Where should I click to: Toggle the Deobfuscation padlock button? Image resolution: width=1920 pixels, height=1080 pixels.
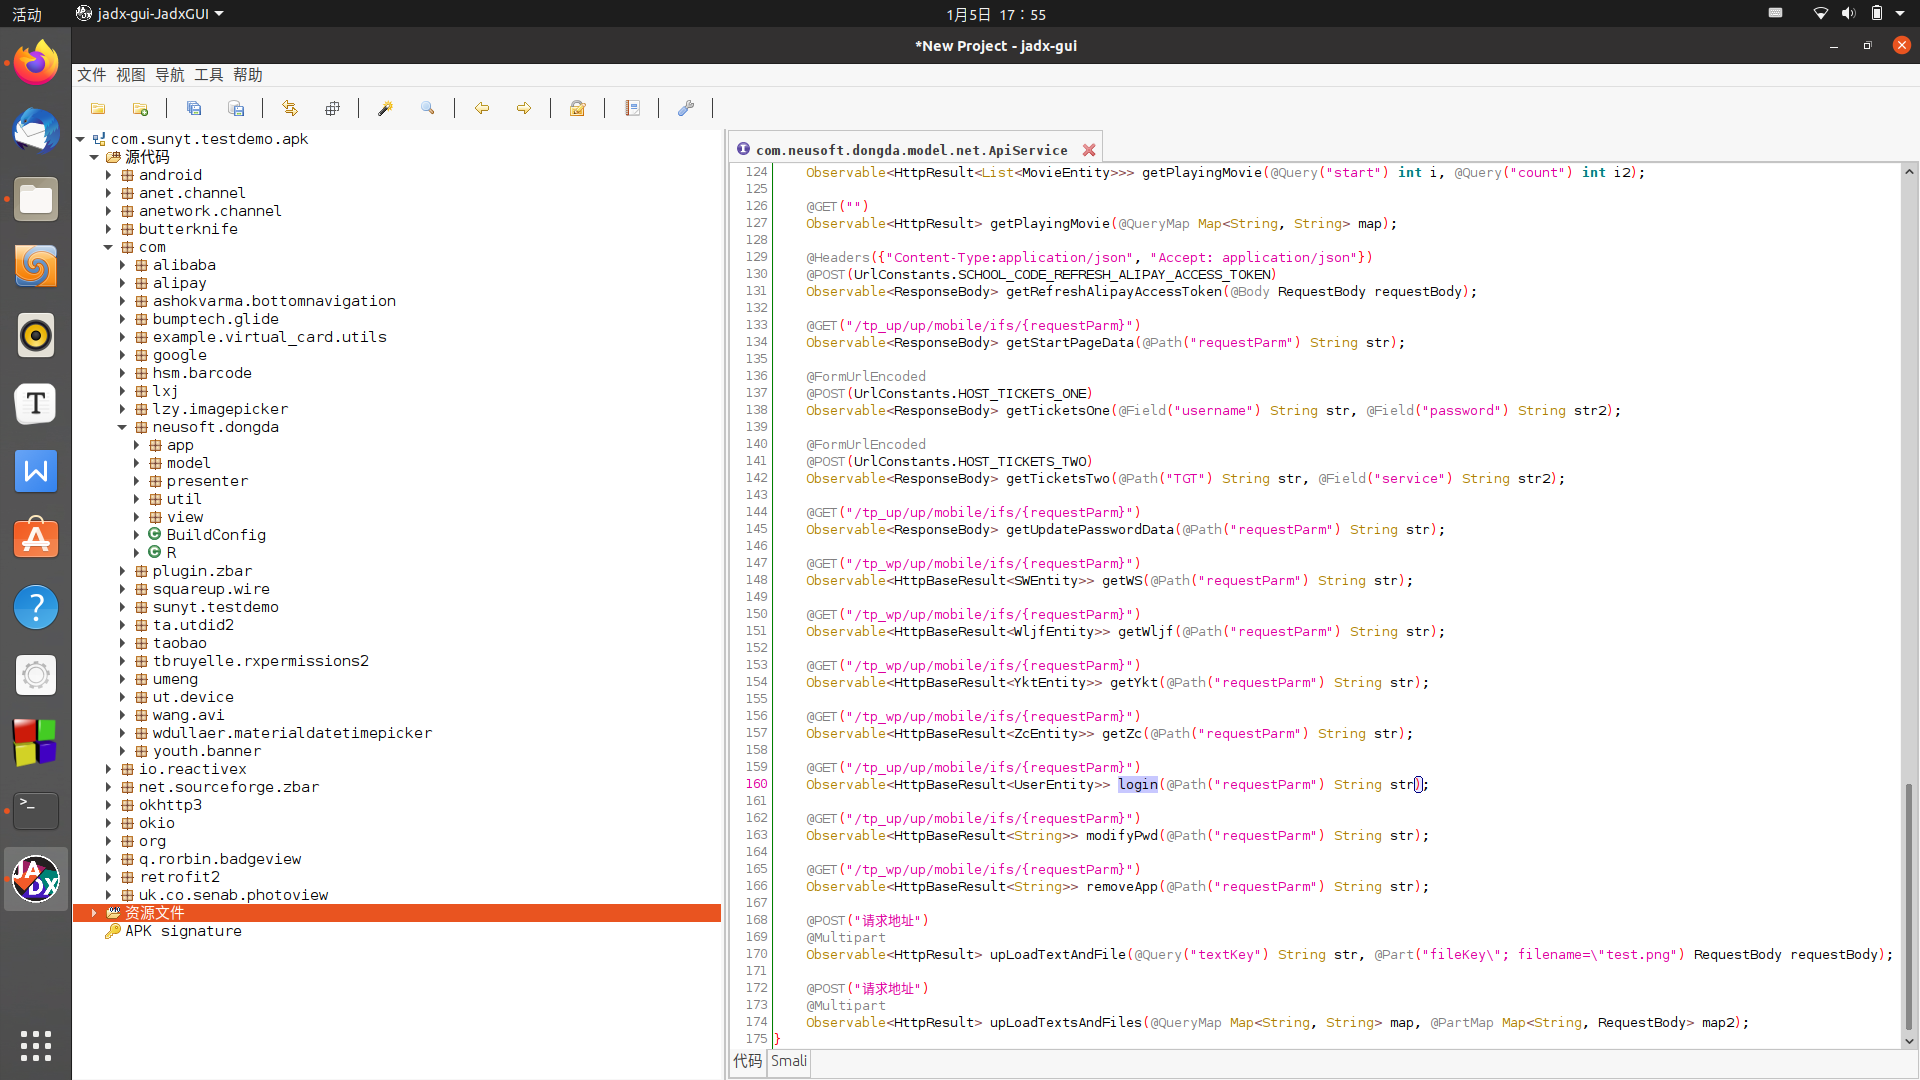click(577, 108)
